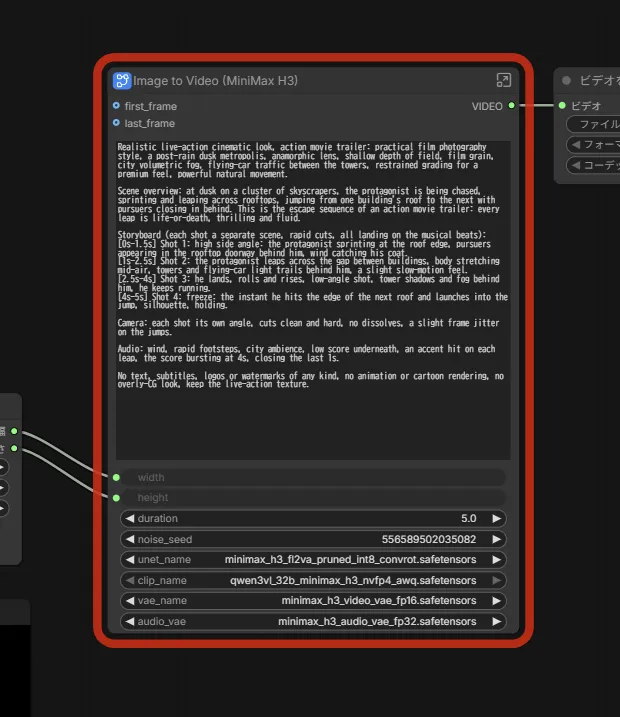Select previous clip_name model
Image resolution: width=620 pixels, height=717 pixels.
click(130, 580)
